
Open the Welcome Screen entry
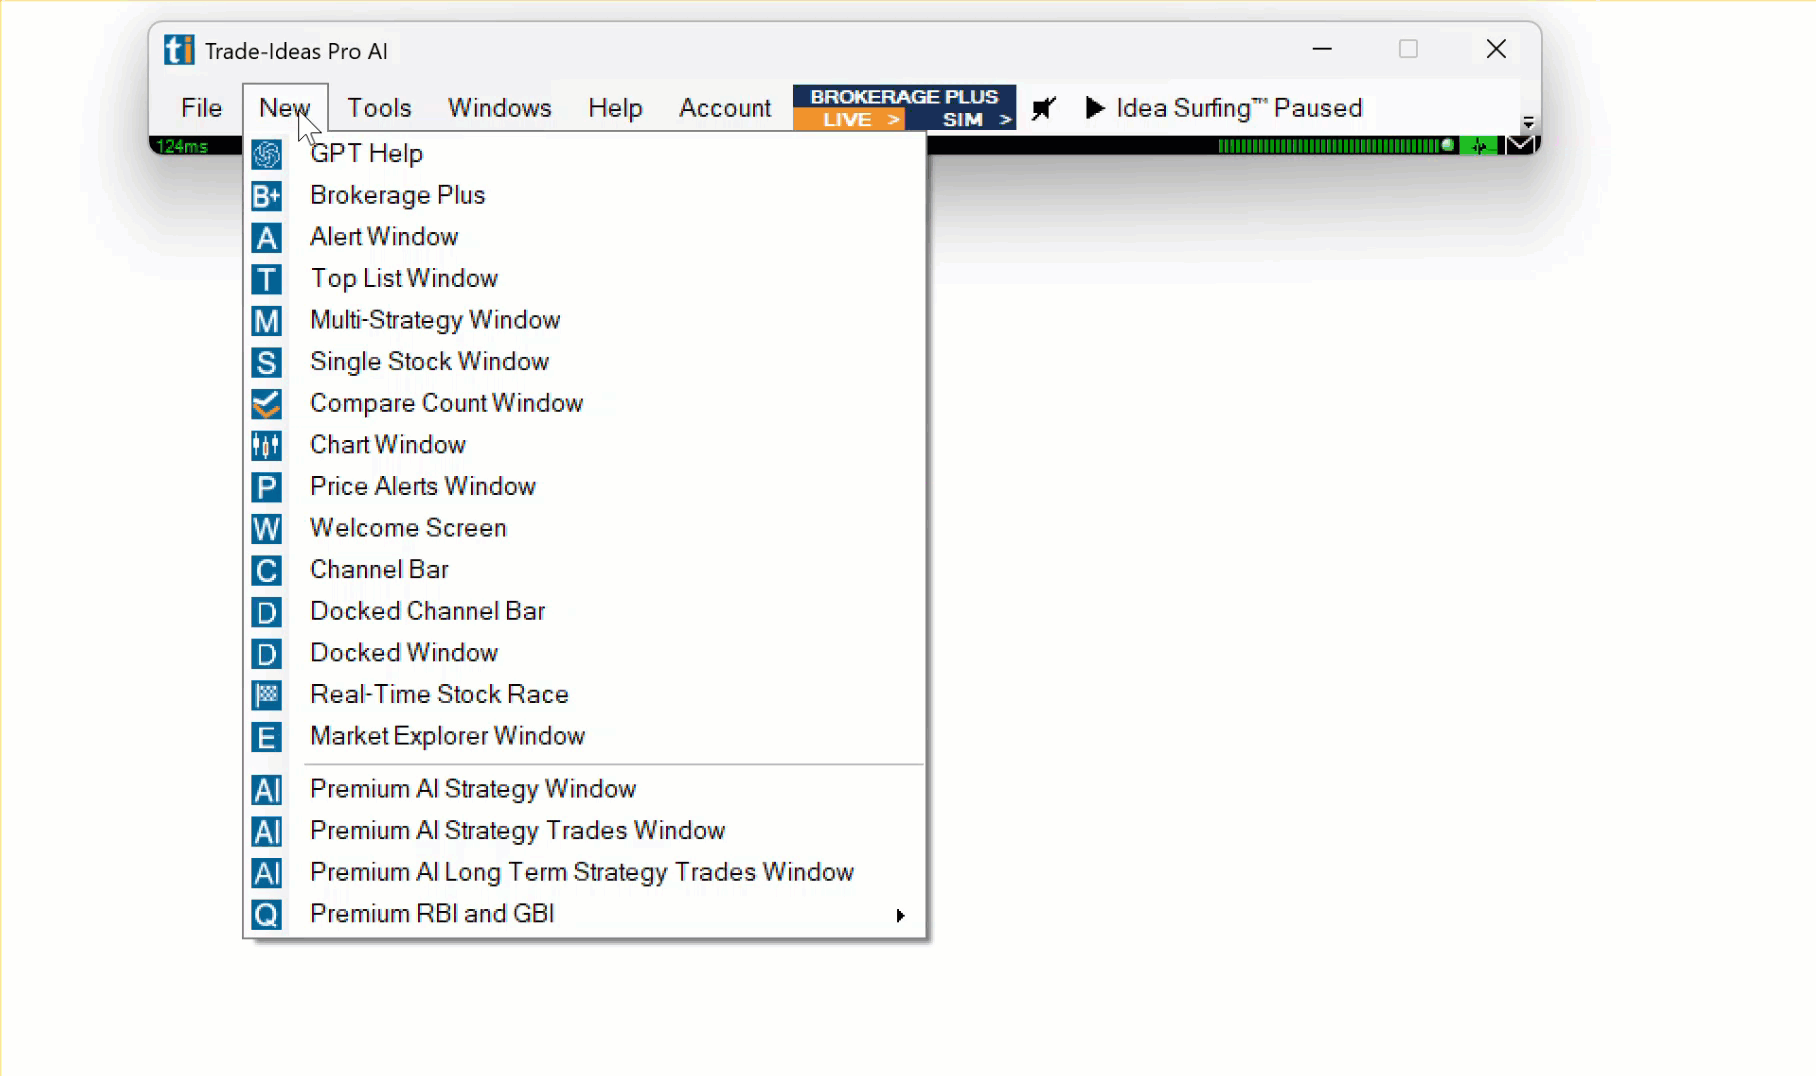585,528
